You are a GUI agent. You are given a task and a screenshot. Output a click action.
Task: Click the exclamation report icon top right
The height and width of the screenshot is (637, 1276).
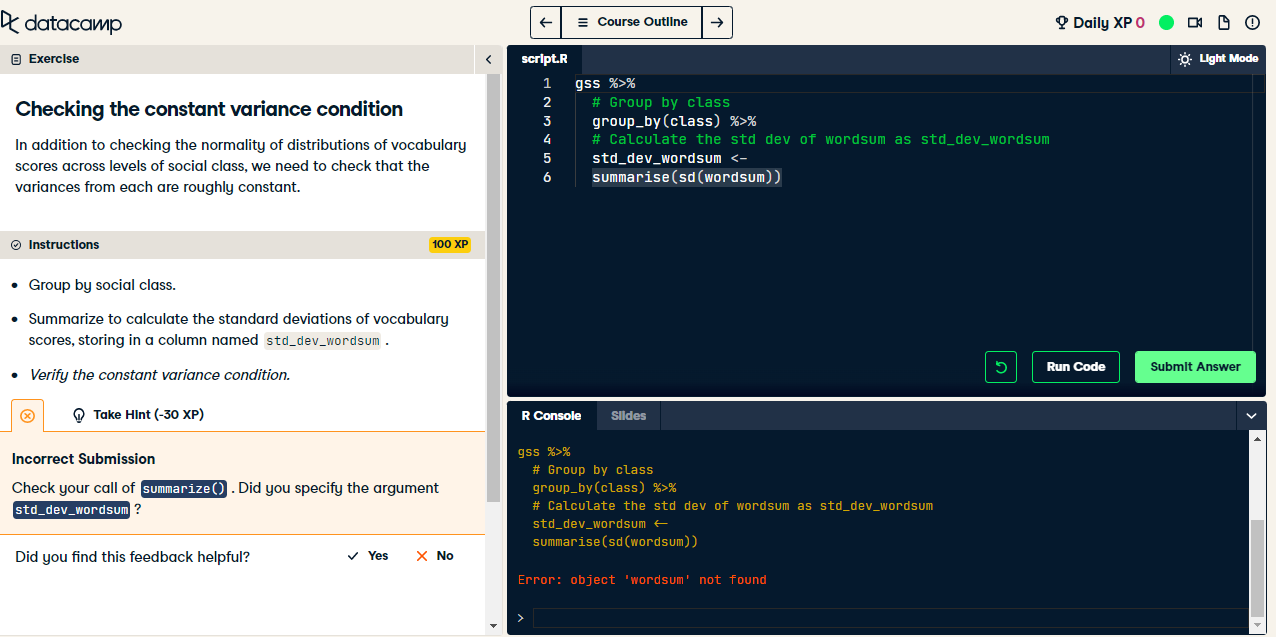(1252, 21)
